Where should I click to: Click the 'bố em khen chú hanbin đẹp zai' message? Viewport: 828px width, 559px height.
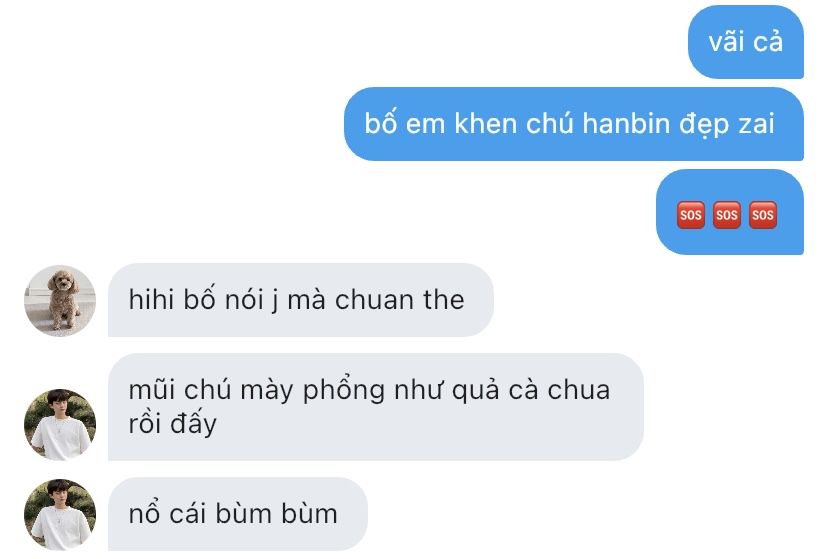point(574,124)
